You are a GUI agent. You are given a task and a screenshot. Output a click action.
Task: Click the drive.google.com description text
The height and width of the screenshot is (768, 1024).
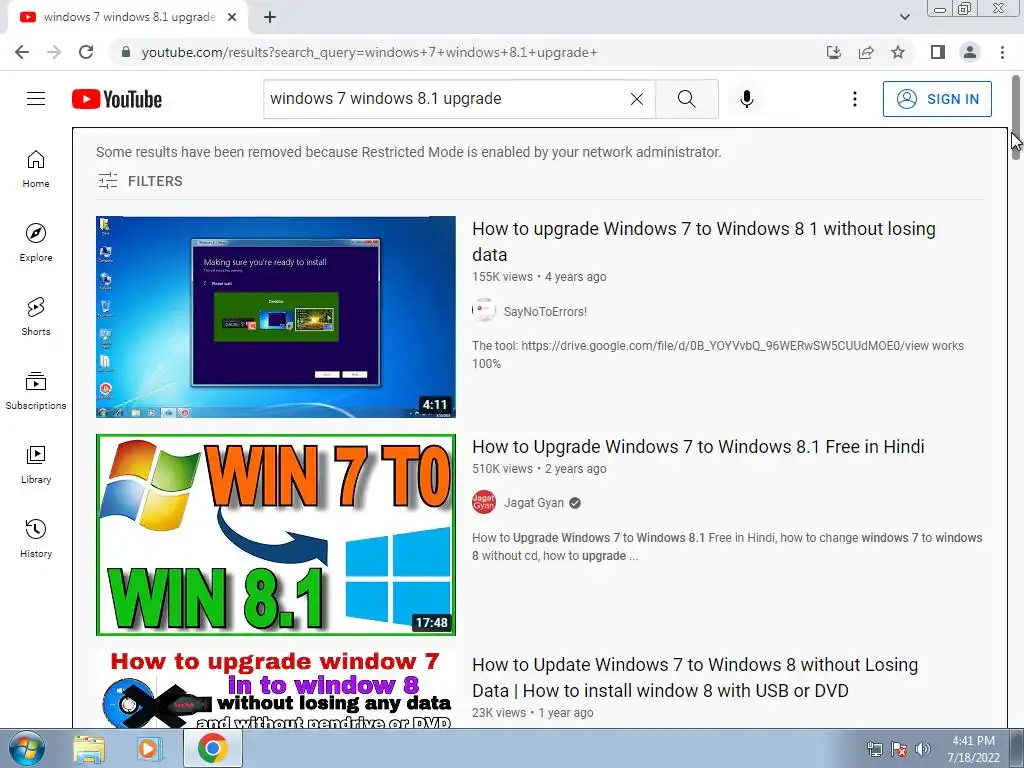(718, 355)
